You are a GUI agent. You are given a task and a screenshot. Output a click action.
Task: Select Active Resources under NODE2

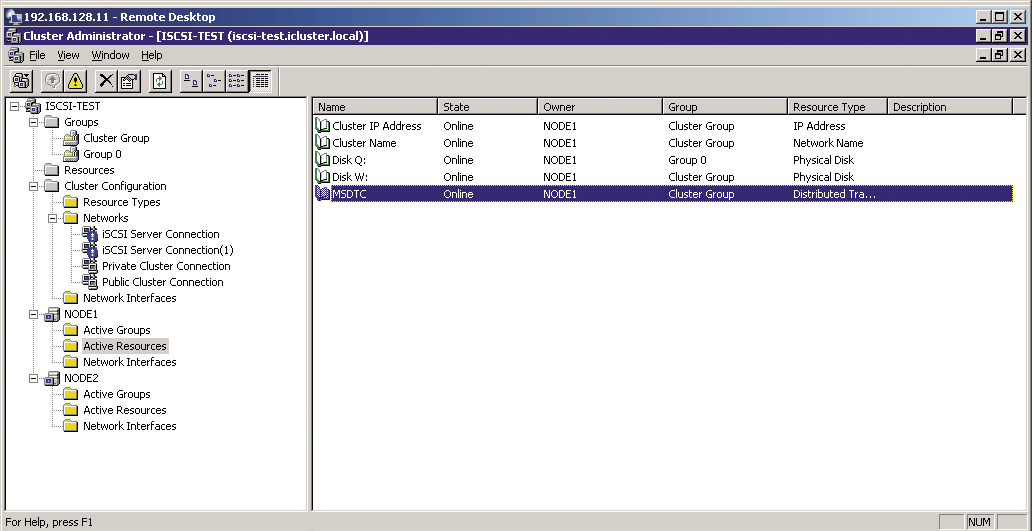[x=125, y=410]
